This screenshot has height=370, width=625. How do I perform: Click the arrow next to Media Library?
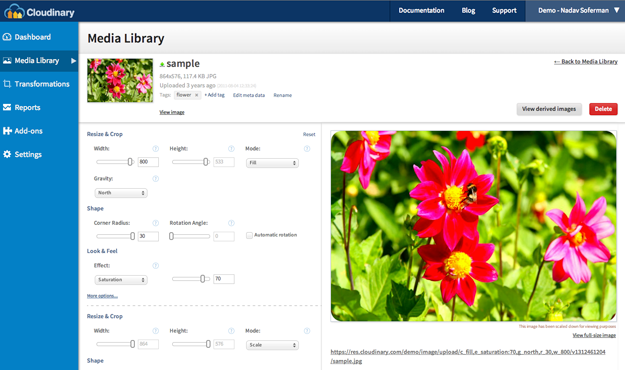(x=73, y=61)
